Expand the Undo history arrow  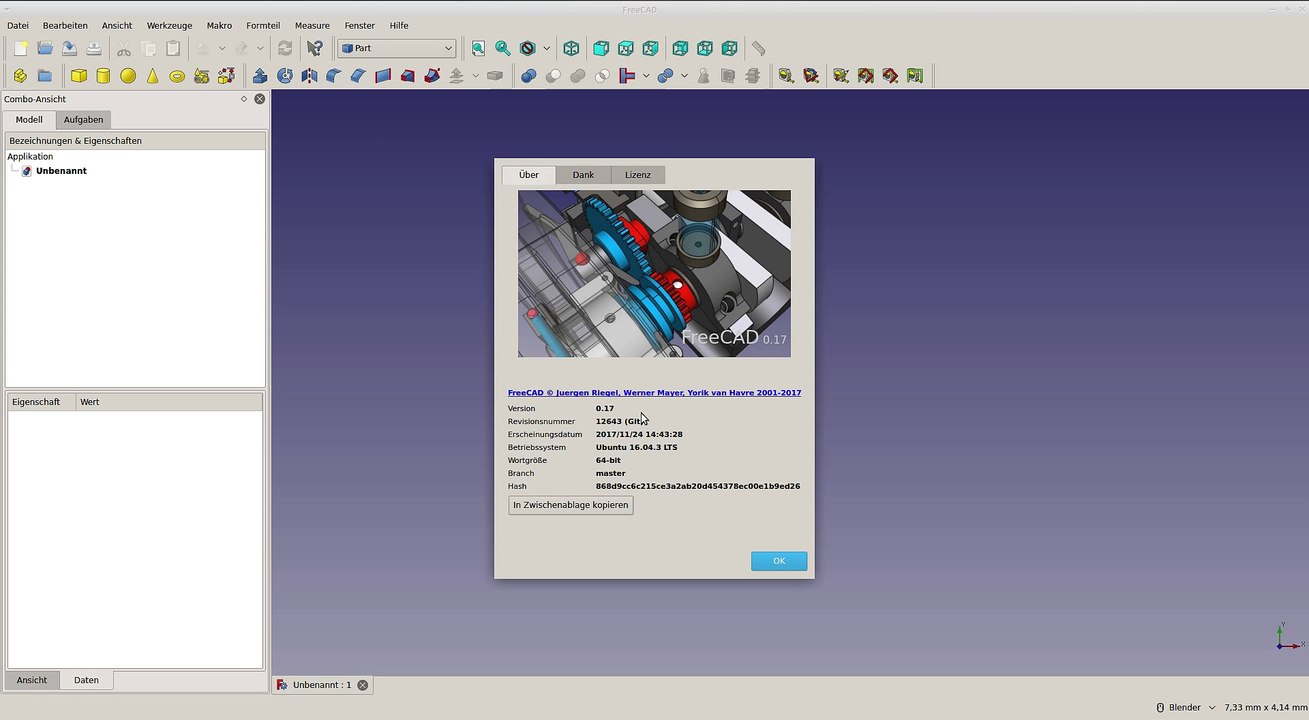click(222, 48)
